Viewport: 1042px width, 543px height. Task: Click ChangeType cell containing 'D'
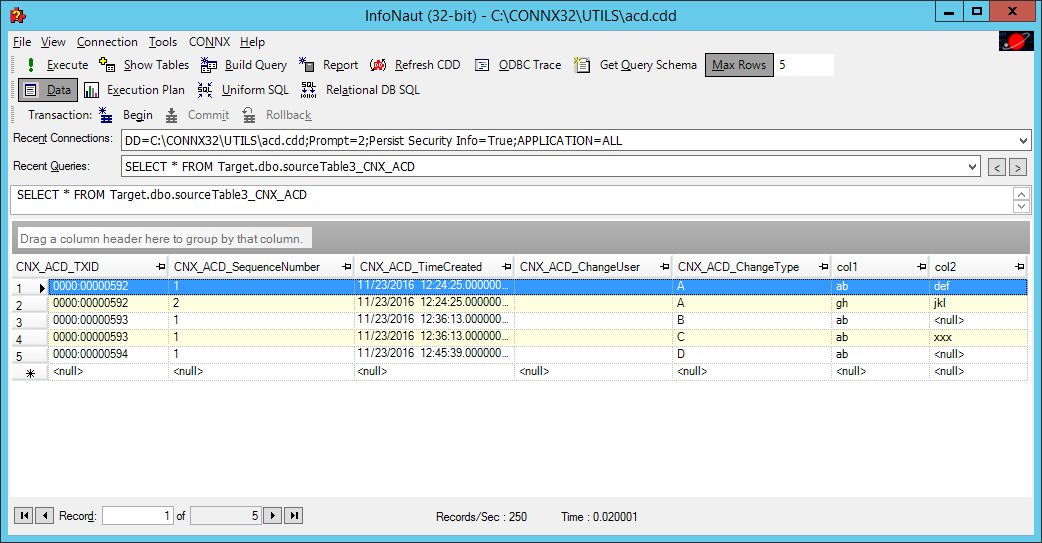point(752,354)
